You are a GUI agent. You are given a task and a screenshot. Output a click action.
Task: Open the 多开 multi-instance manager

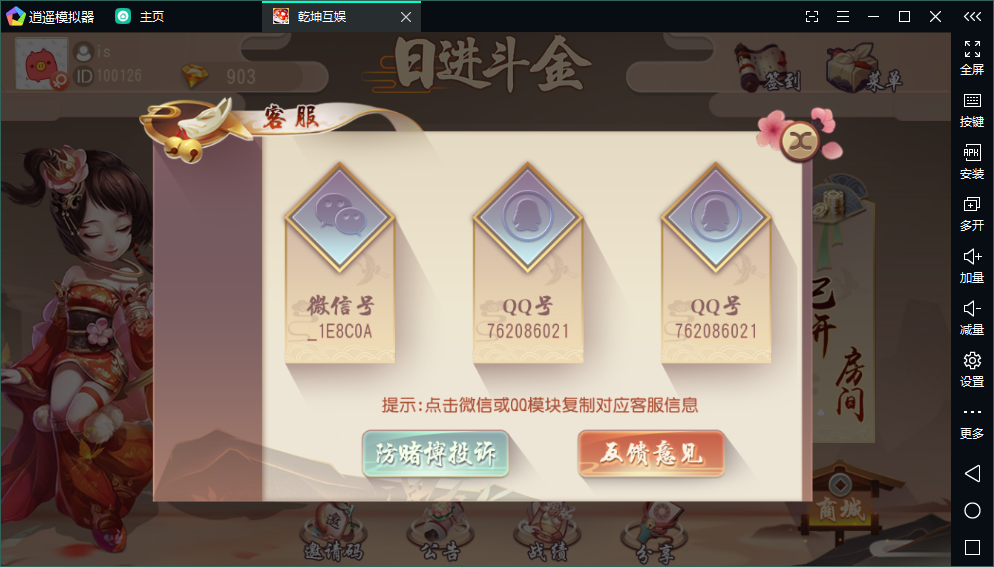pos(972,214)
